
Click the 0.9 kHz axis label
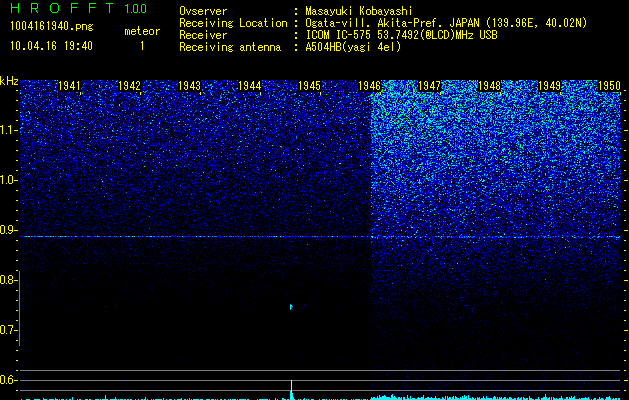8,230
